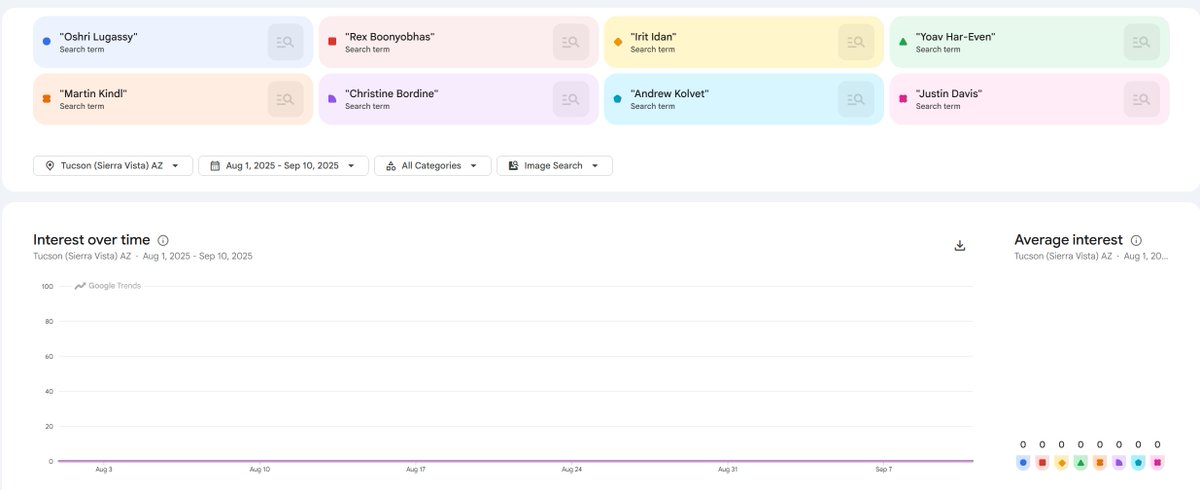Select the "Christine Bordine" search term text
The image size is (1200, 490).
pos(392,94)
